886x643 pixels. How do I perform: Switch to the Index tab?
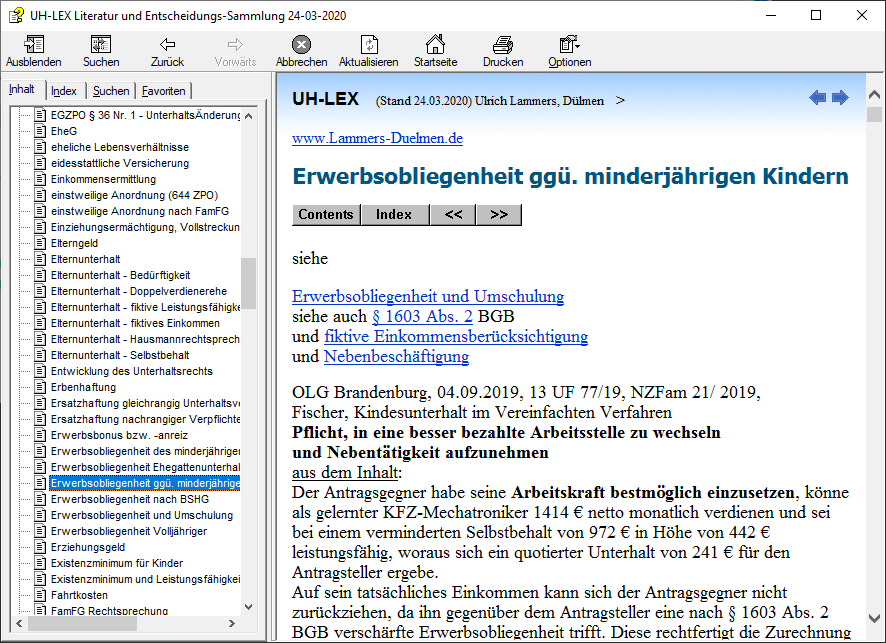64,91
